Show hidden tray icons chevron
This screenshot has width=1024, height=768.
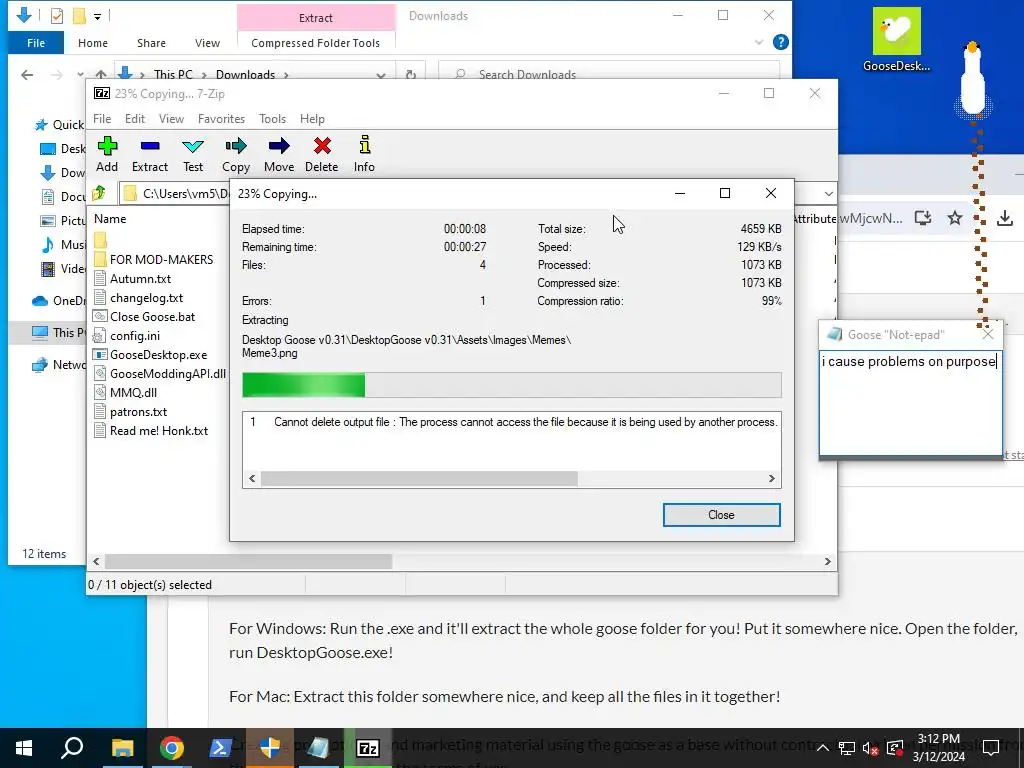click(x=823, y=748)
